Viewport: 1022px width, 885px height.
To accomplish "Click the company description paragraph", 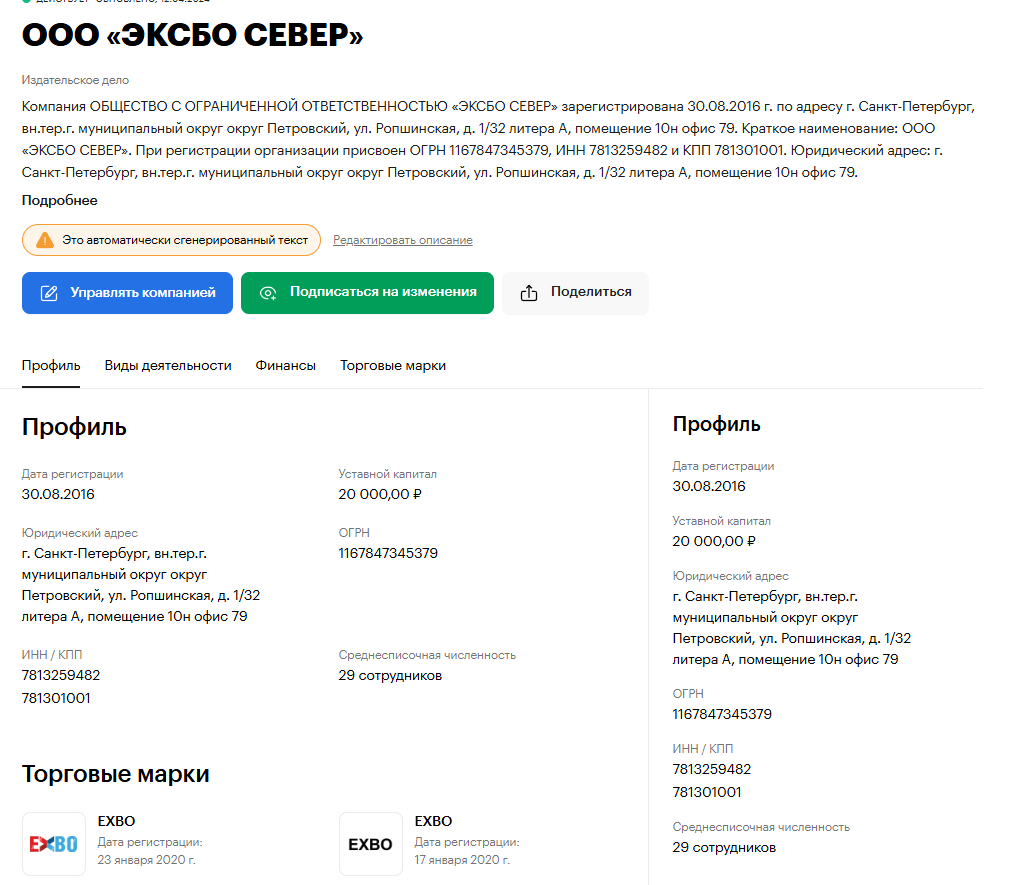I will [498, 139].
